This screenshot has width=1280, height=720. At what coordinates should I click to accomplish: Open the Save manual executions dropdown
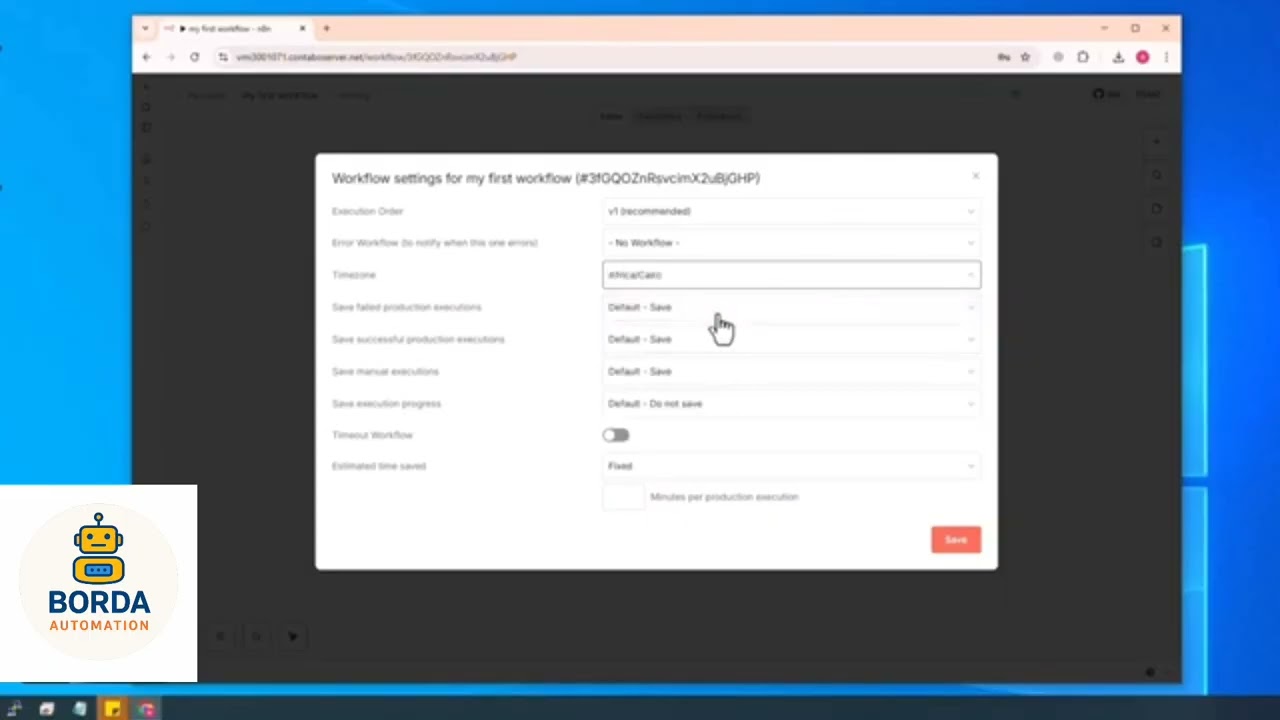coord(791,371)
